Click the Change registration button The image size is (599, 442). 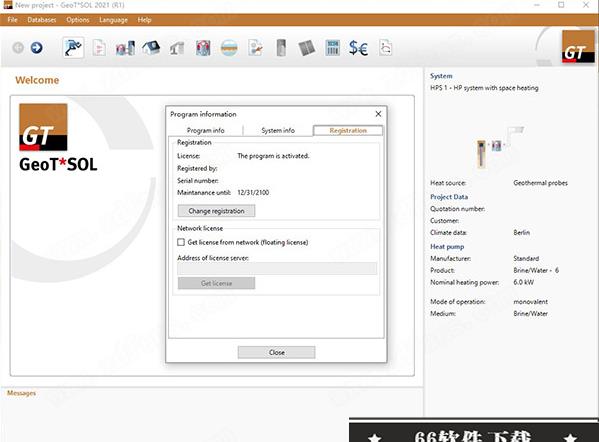(x=216, y=211)
